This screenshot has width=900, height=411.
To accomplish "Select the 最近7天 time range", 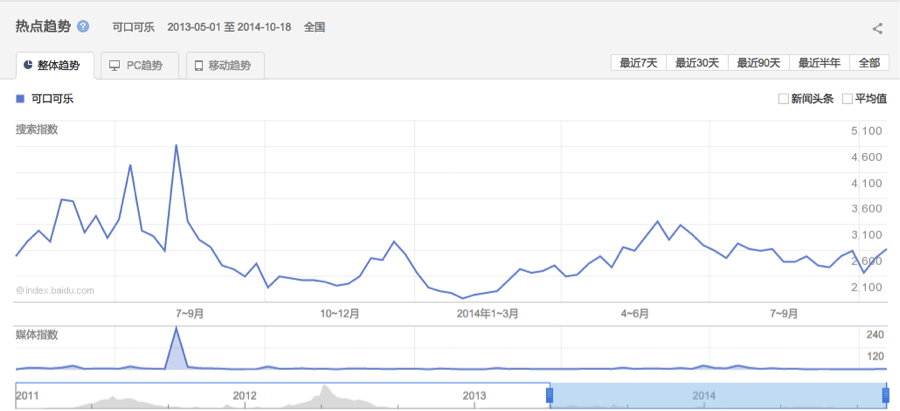I will 639,63.
